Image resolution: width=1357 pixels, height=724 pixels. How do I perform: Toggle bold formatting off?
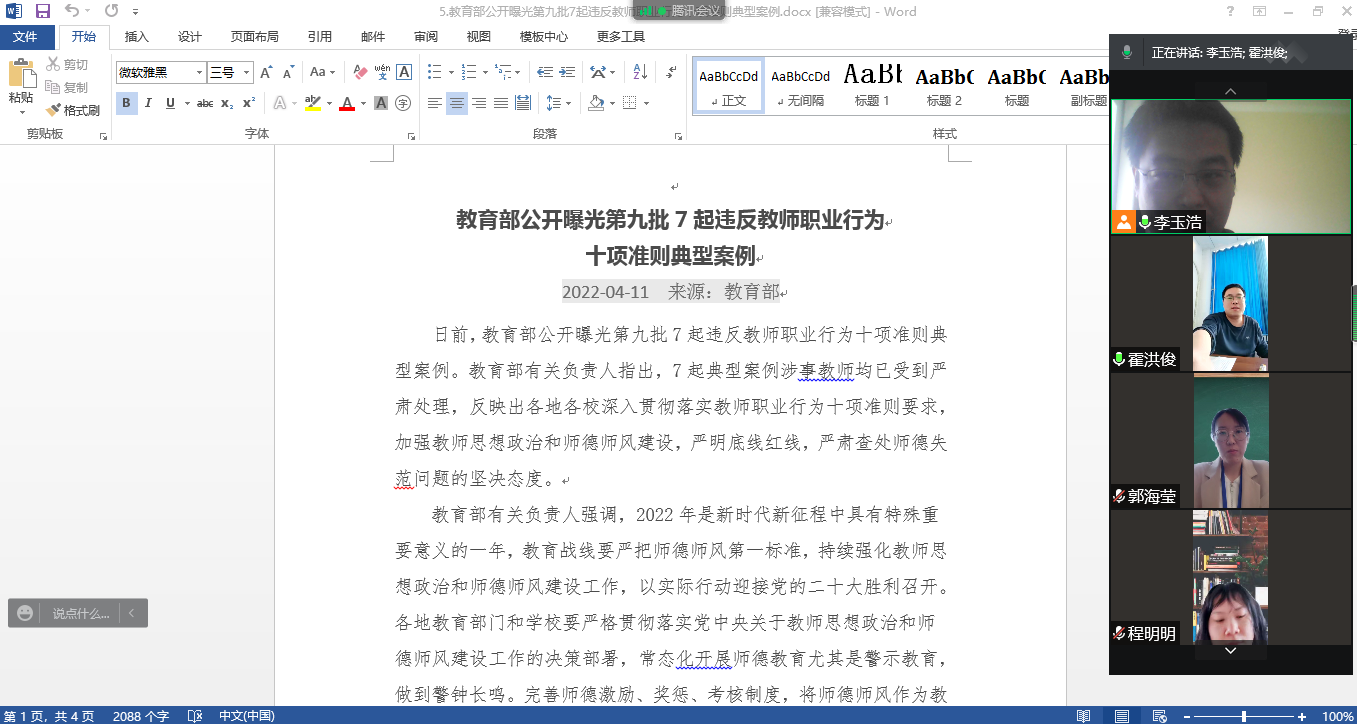pos(127,103)
